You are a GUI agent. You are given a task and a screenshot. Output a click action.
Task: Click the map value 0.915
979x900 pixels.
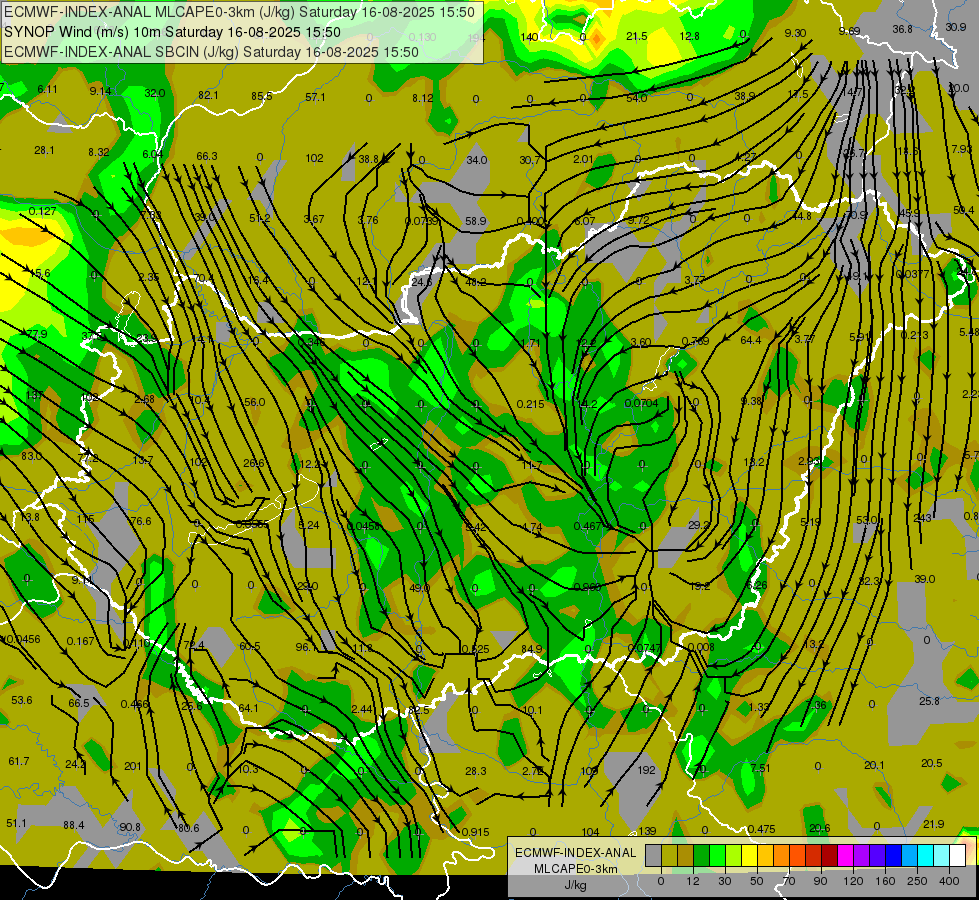[475, 832]
